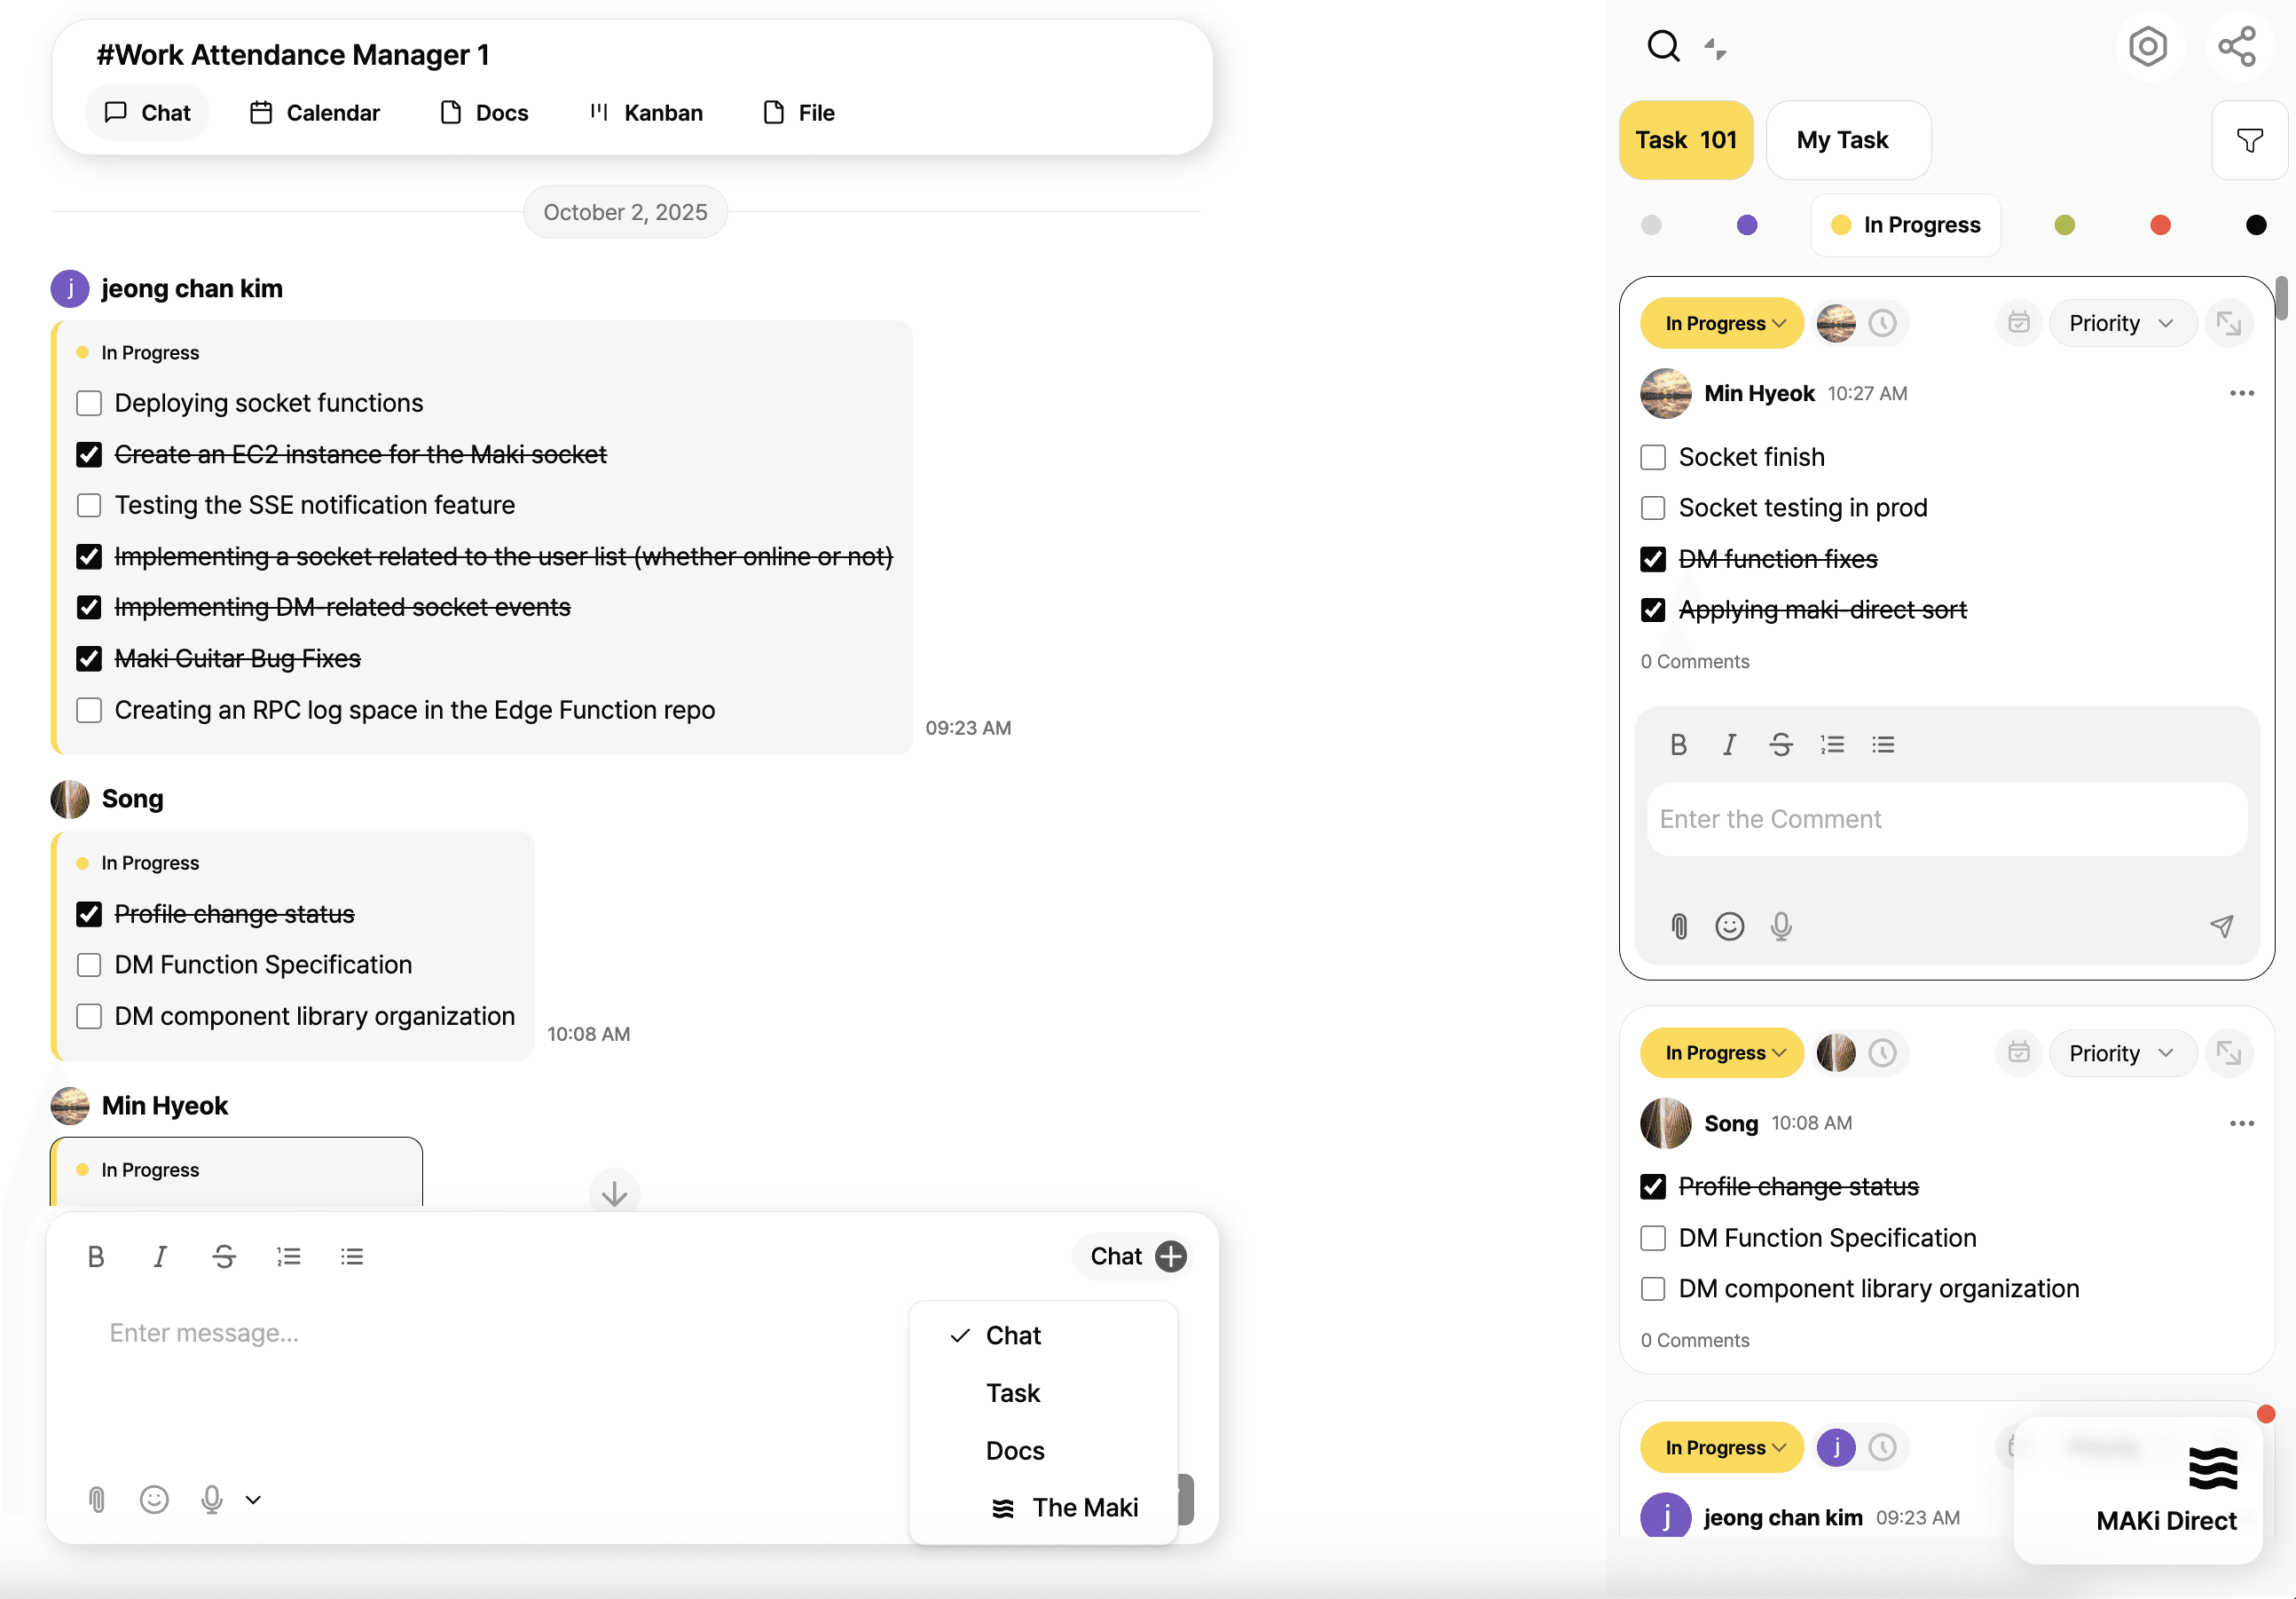Open emoji picker in comment box
This screenshot has width=2296, height=1599.
(x=1729, y=926)
